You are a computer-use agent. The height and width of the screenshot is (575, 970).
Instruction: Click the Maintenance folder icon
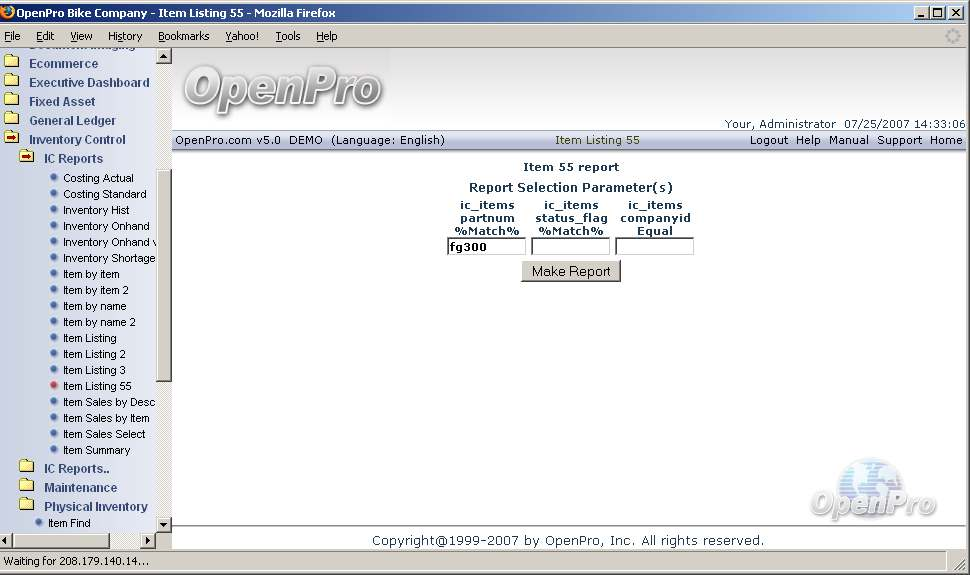[27, 487]
